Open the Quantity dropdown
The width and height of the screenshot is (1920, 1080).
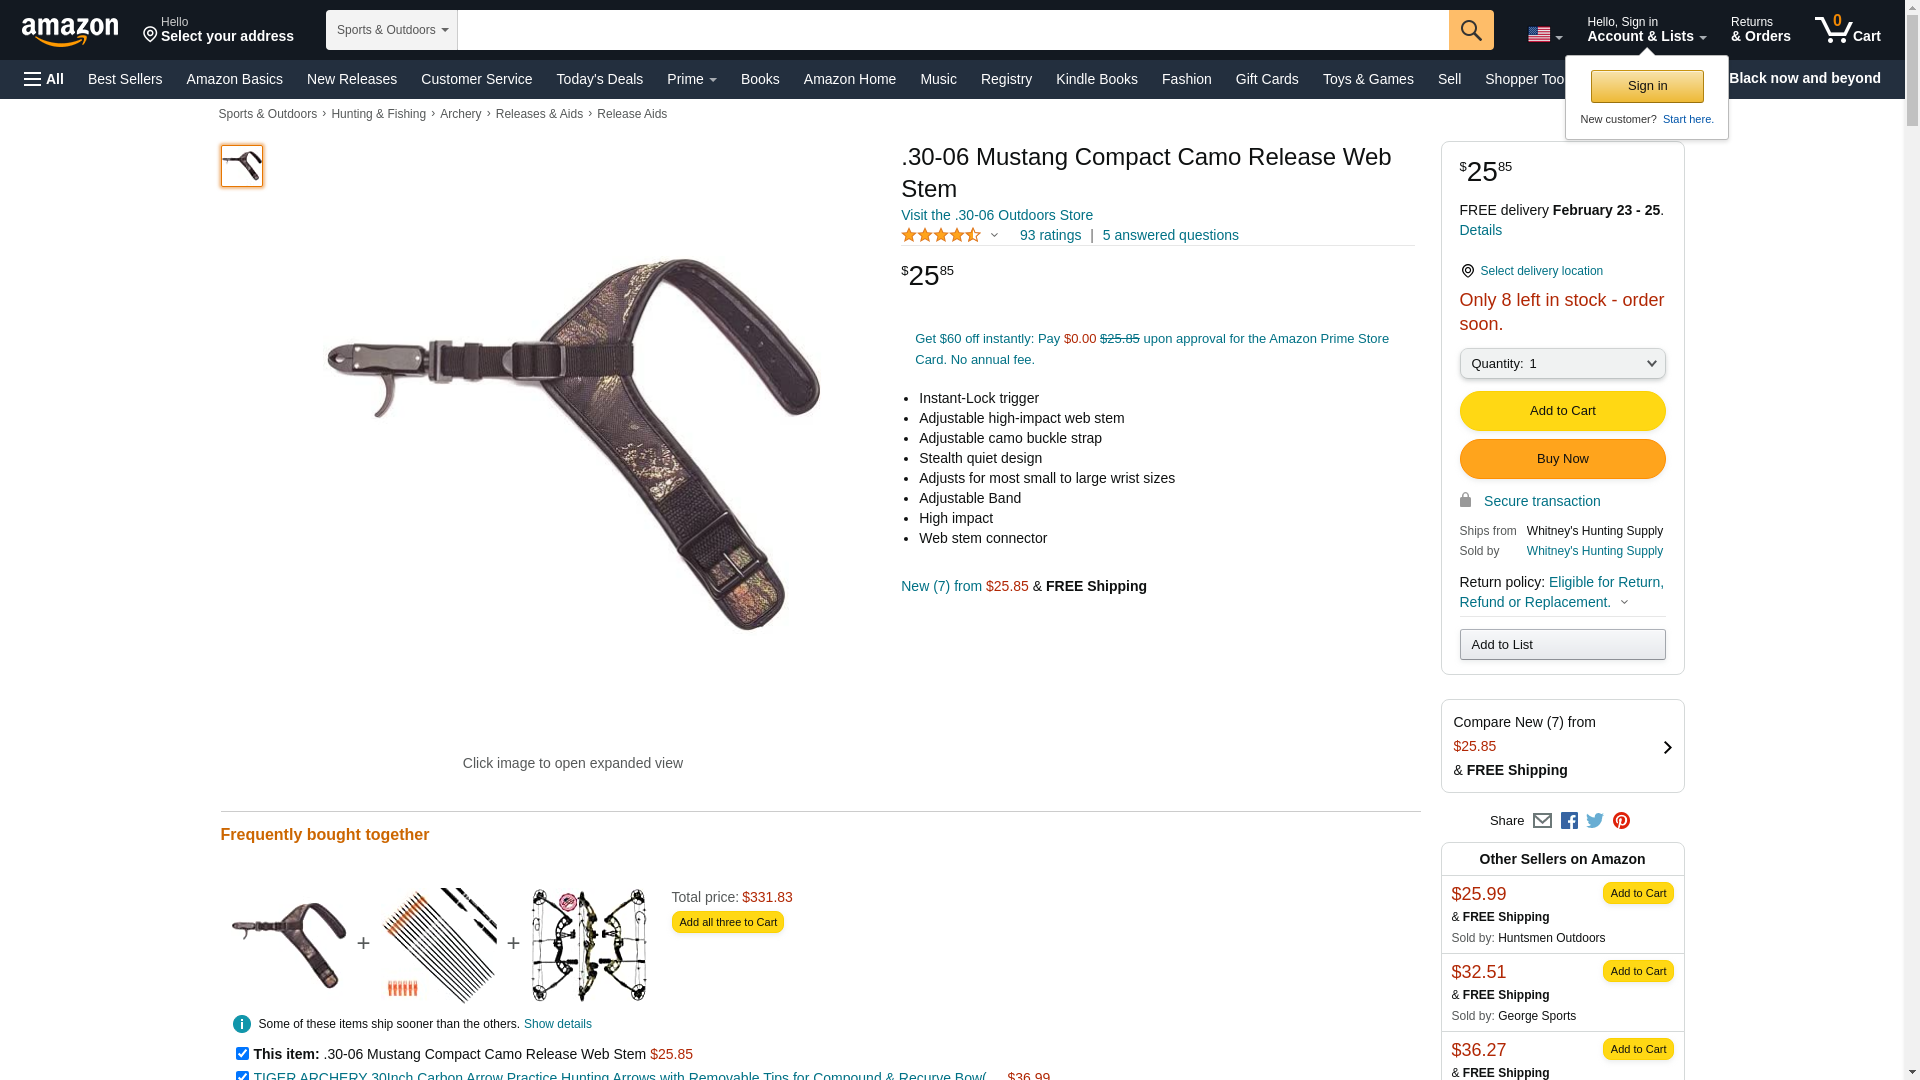tap(1562, 364)
